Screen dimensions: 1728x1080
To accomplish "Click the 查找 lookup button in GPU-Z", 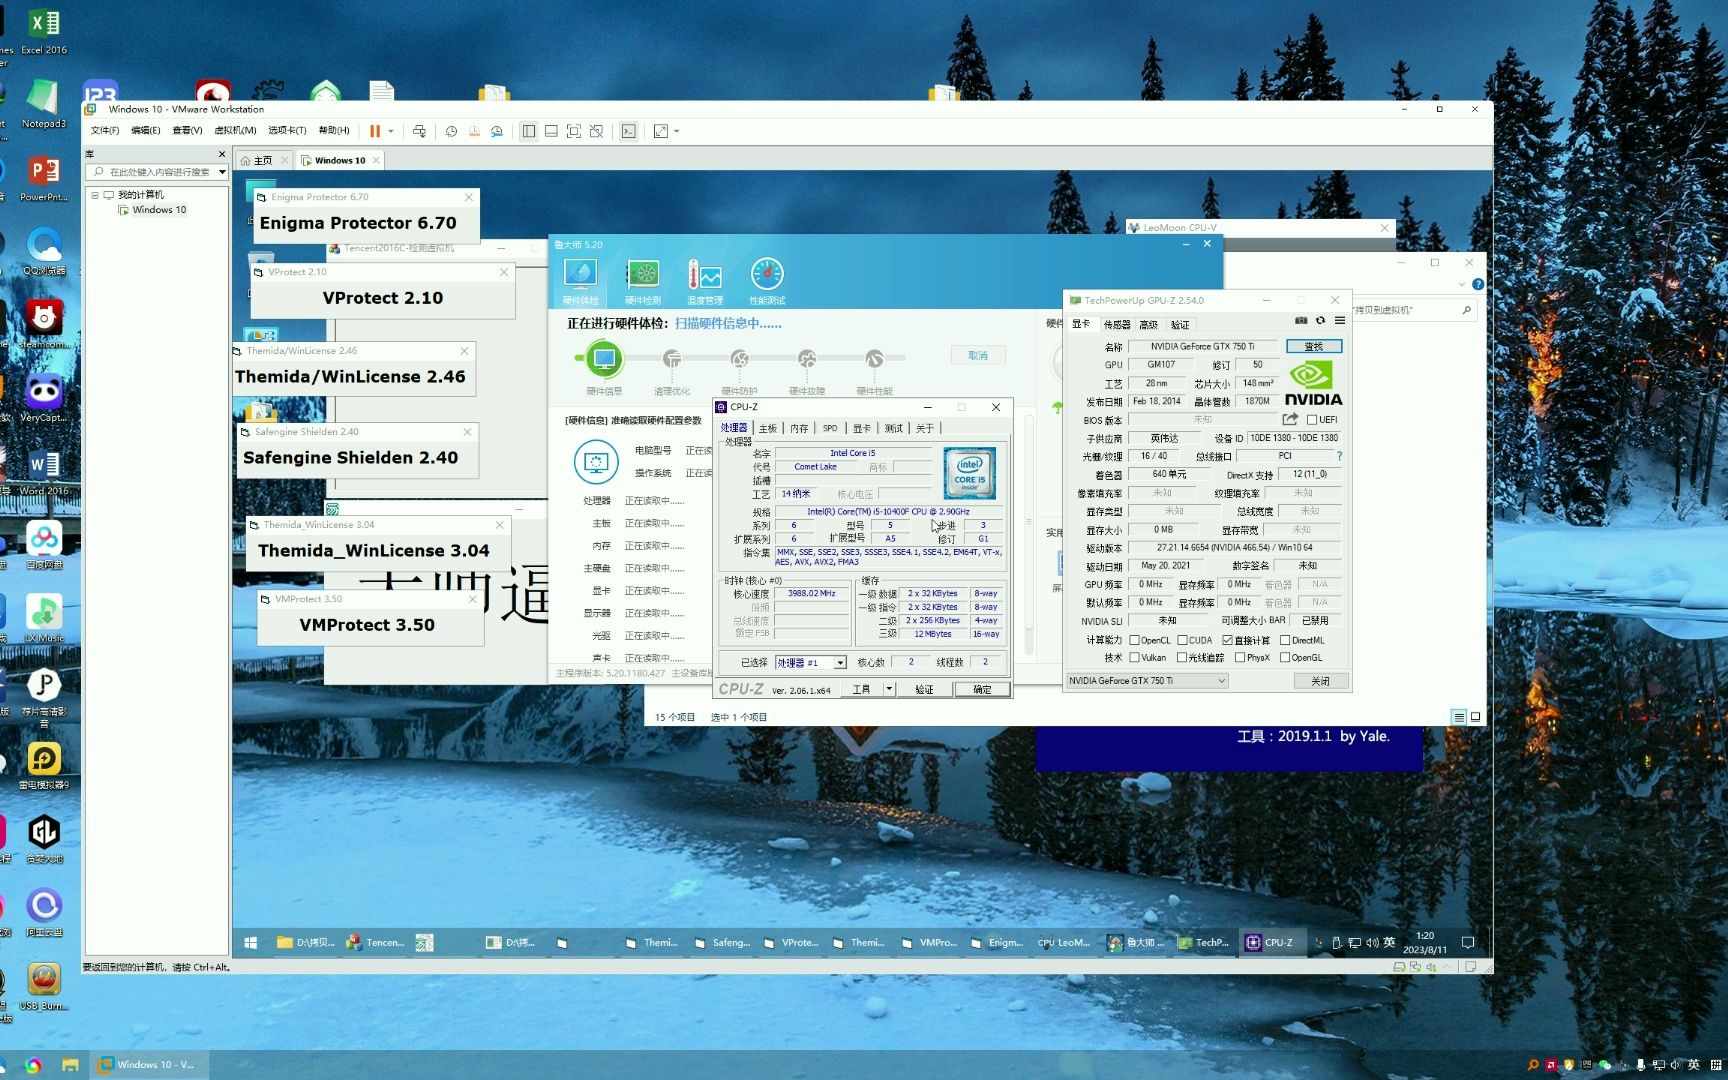I will click(1313, 347).
